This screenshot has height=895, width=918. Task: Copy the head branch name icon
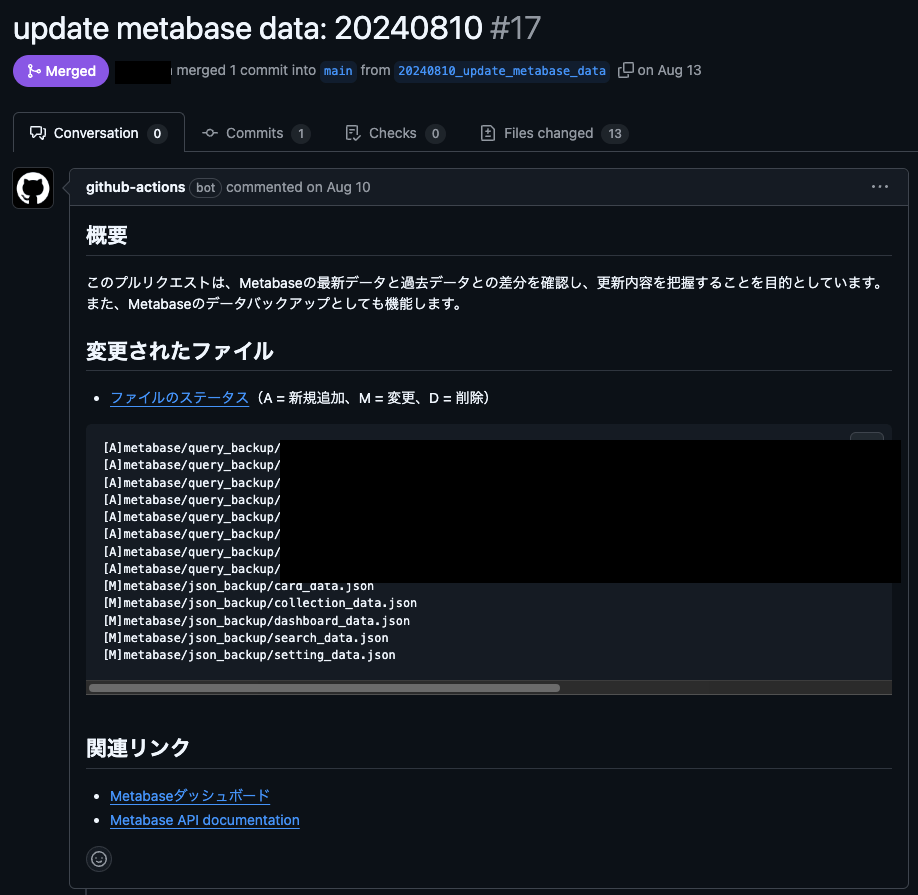point(625,70)
